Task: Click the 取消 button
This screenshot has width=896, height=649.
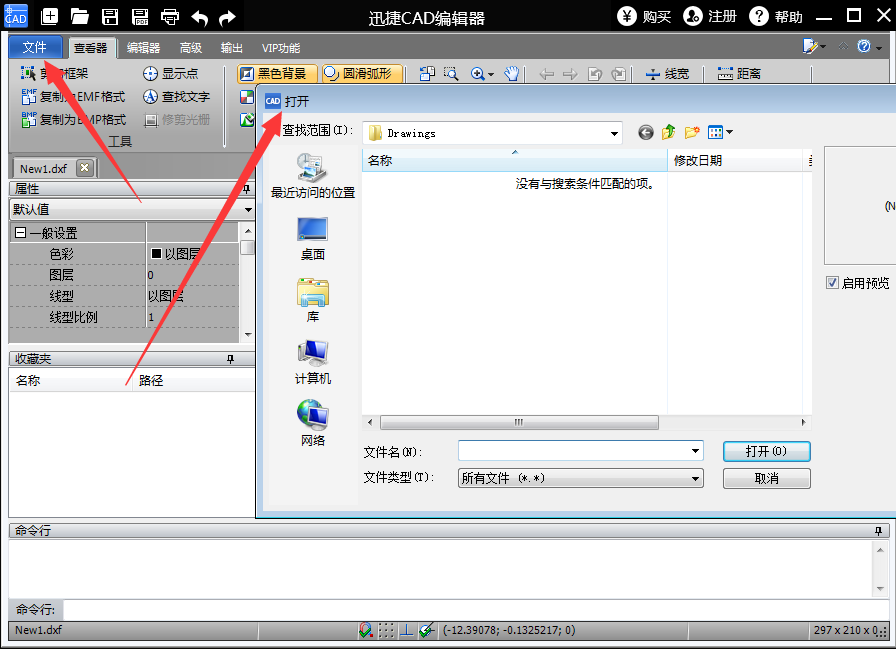Action: (x=766, y=478)
